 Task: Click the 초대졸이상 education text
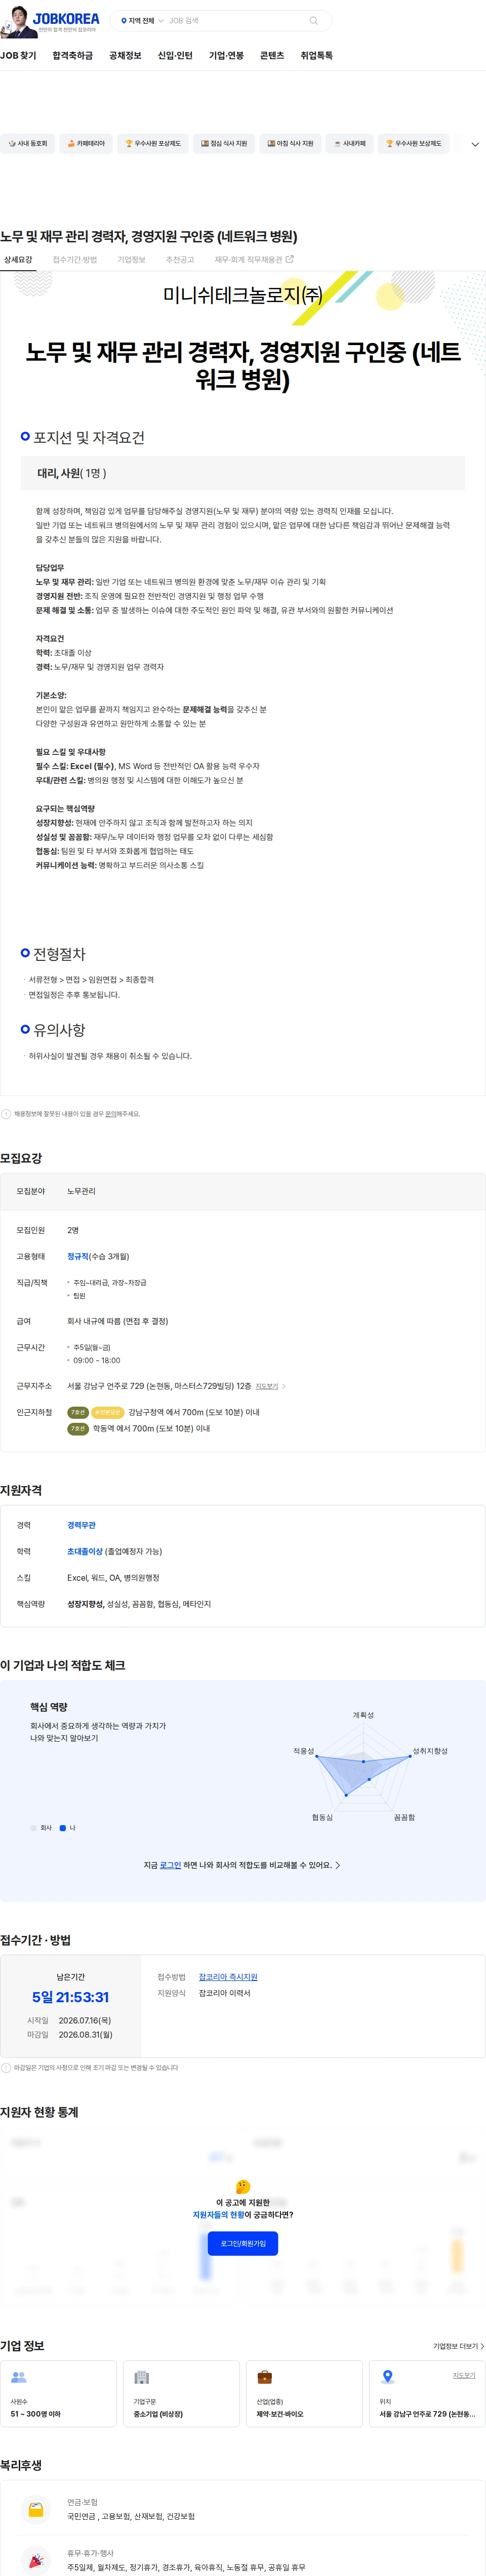[x=84, y=1552]
